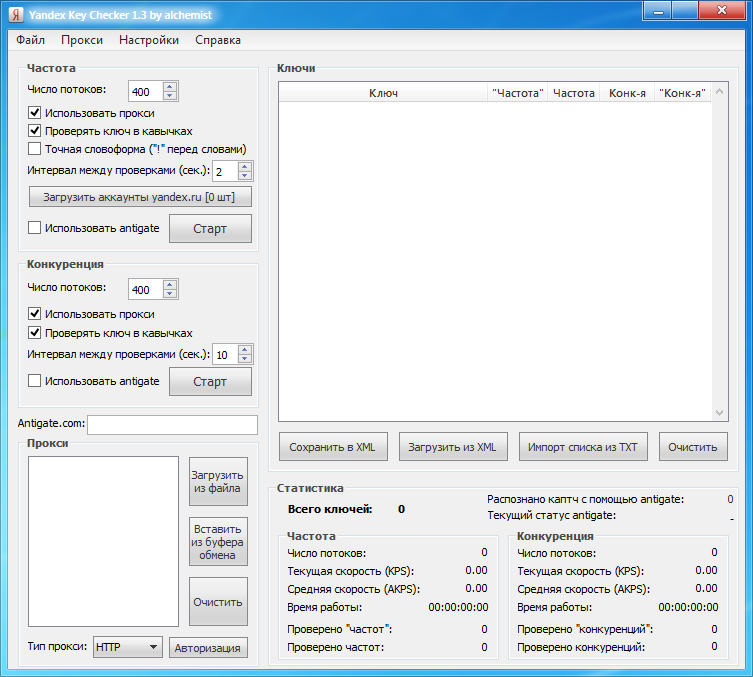Open the Файл menu
The width and height of the screenshot is (753, 677).
point(30,40)
